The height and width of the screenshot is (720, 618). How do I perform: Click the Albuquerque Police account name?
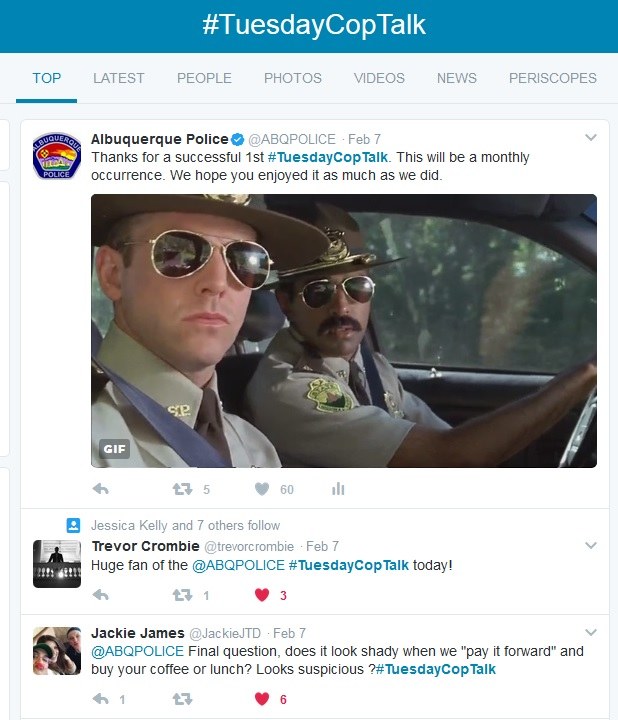(x=160, y=139)
